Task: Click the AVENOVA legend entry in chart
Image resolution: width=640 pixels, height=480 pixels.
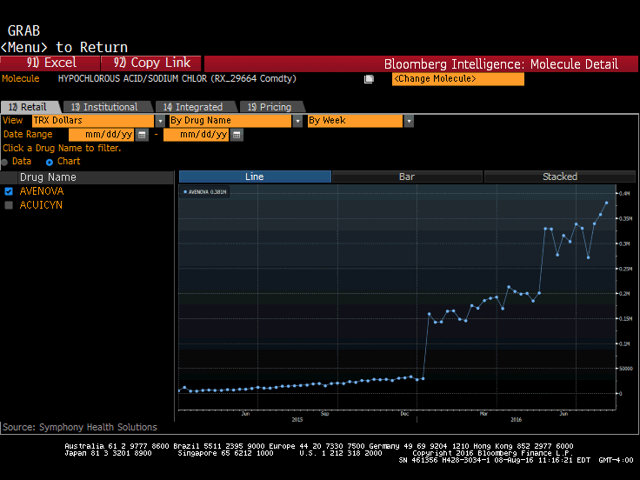Action: 204,191
